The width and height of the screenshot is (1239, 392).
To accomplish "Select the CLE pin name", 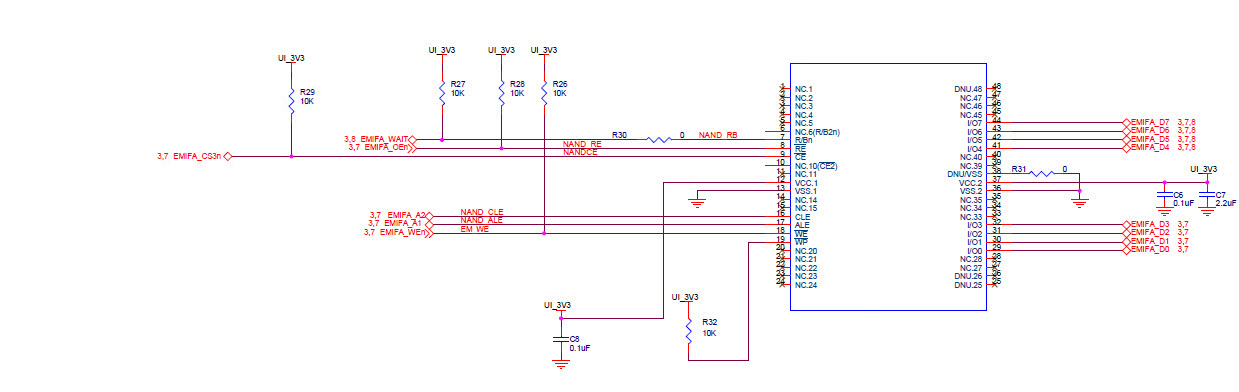I will pos(802,217).
